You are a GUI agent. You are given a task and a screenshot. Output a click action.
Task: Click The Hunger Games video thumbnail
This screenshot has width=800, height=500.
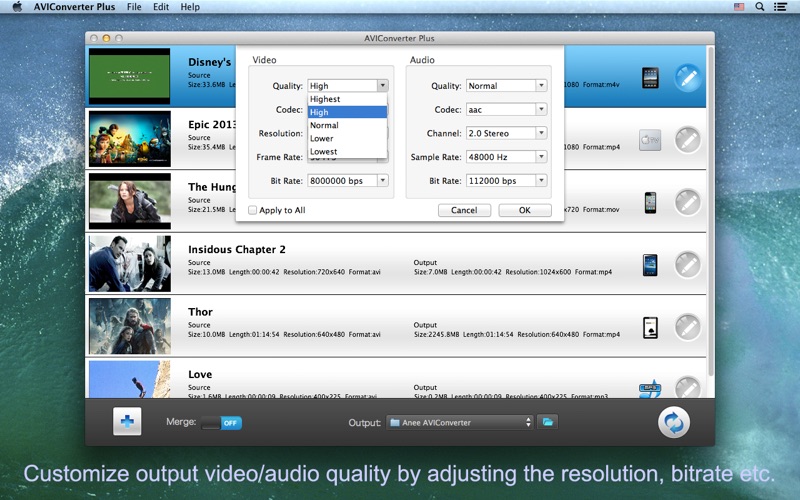point(130,201)
